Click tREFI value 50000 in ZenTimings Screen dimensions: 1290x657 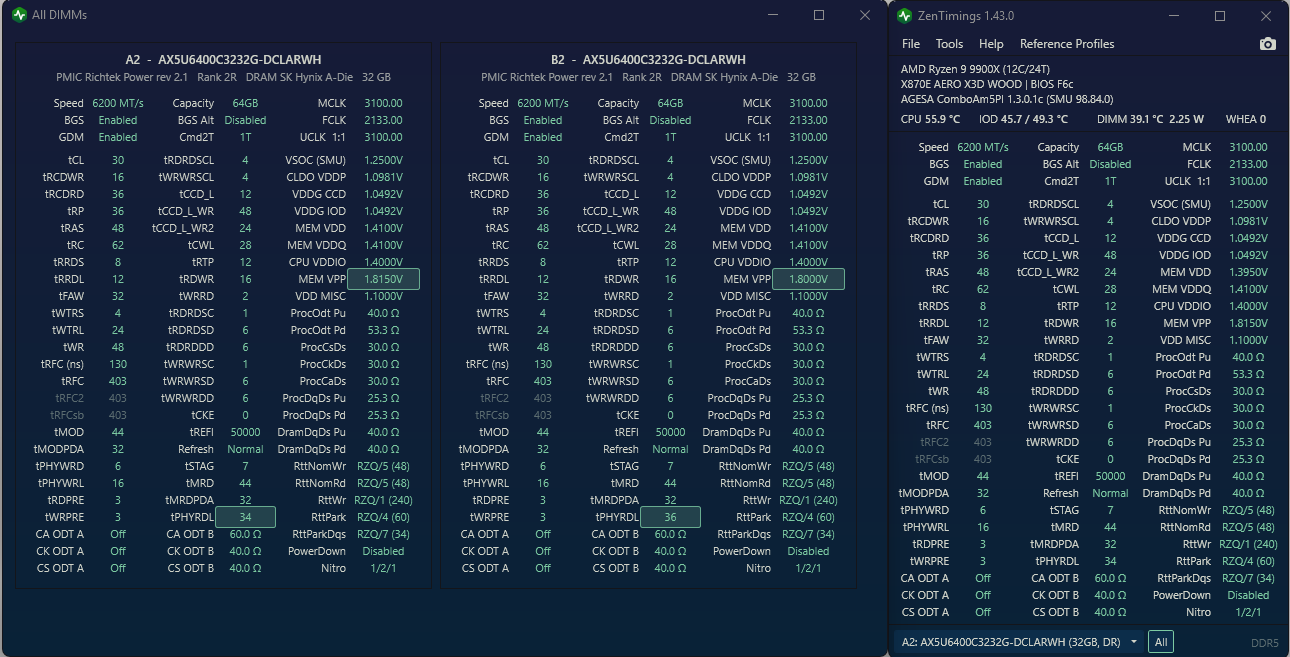[x=1110, y=476]
